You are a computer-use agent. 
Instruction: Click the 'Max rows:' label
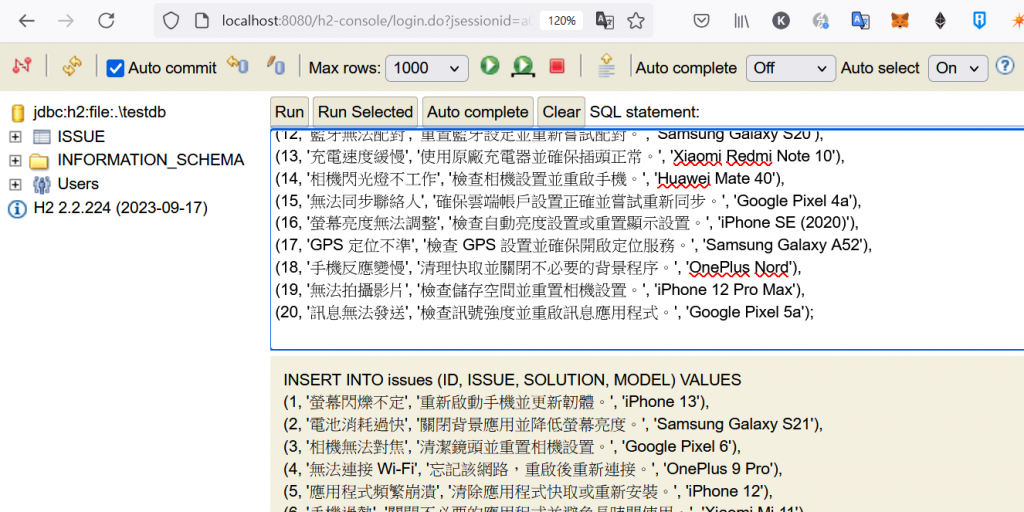(x=345, y=68)
